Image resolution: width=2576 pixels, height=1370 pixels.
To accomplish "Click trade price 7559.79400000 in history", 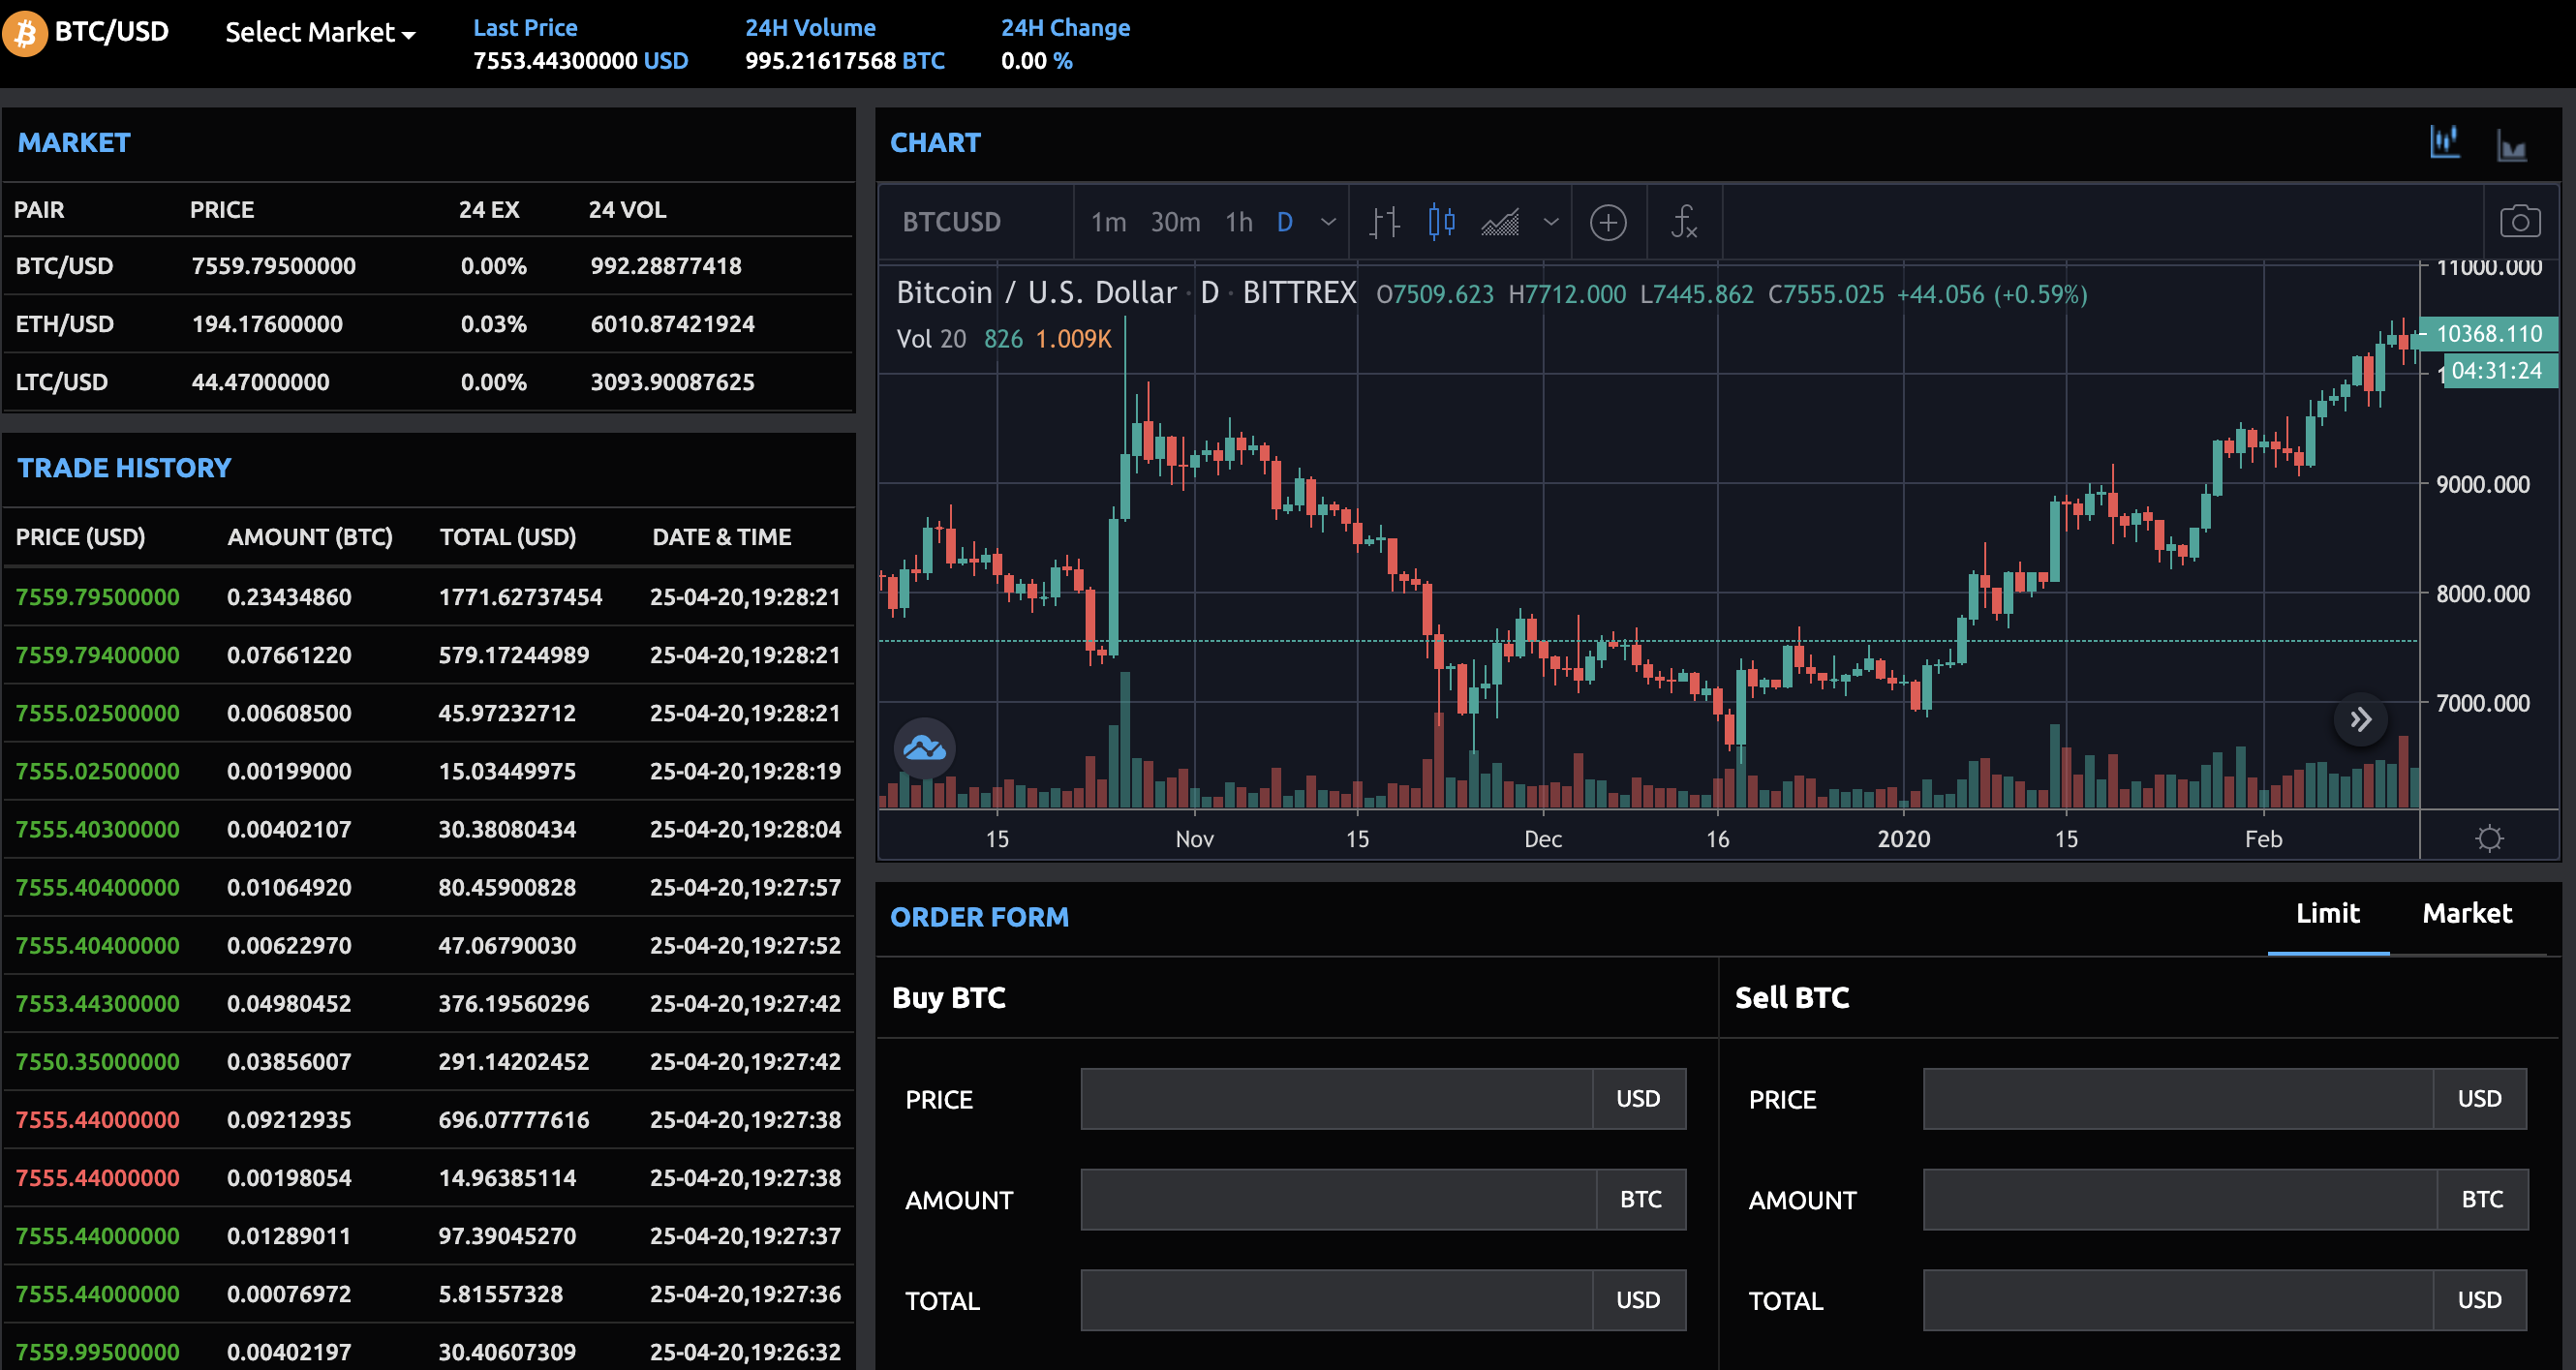I will tap(97, 655).
